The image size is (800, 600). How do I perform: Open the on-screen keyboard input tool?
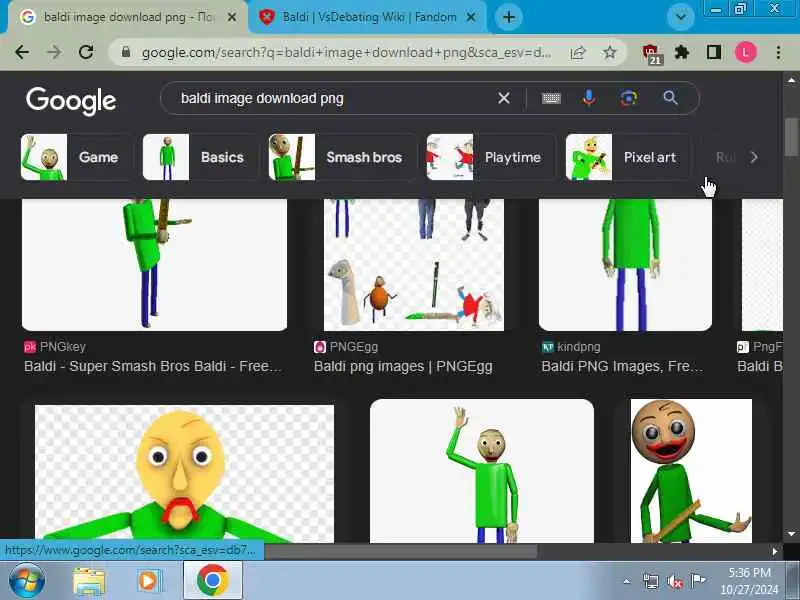[551, 98]
